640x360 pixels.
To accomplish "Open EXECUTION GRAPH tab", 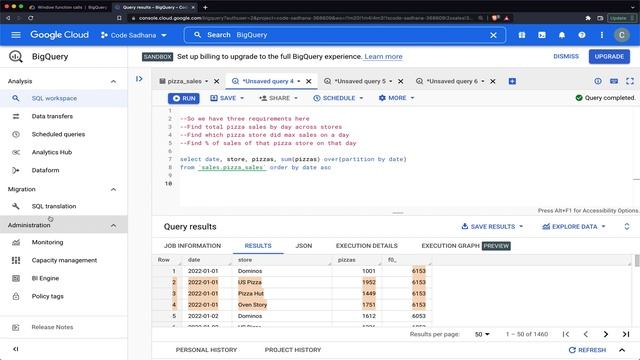I will (x=466, y=246).
